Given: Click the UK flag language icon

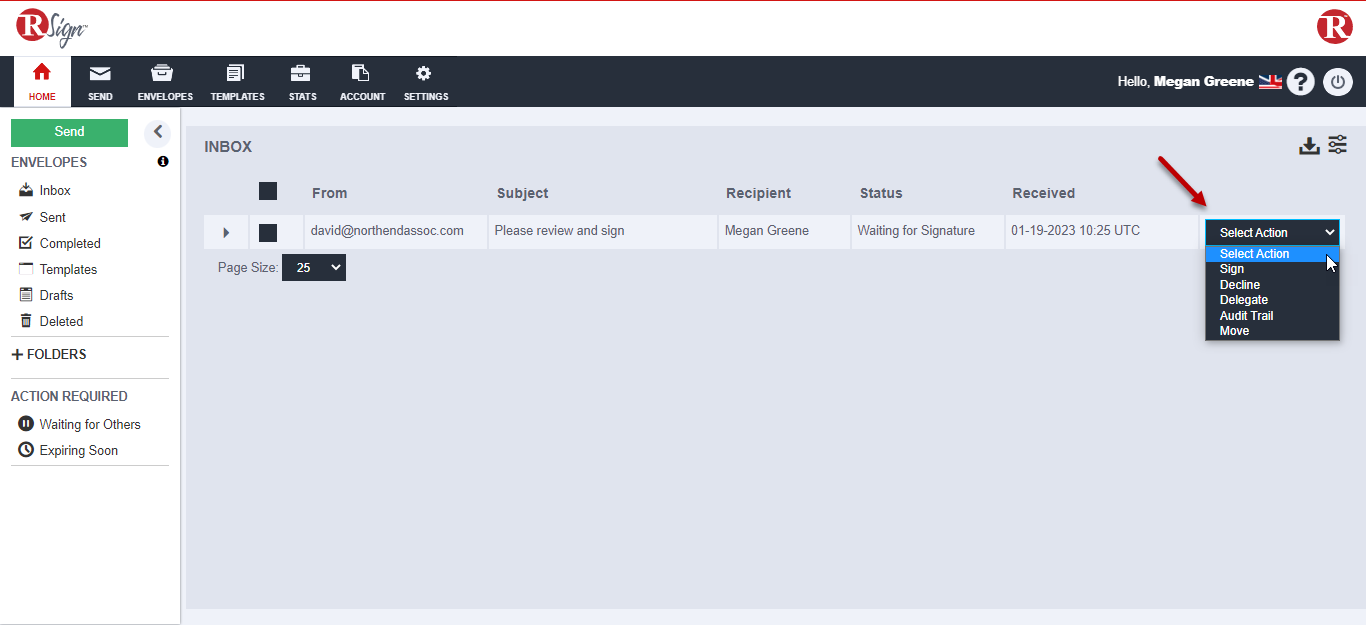Looking at the screenshot, I should tap(1270, 82).
